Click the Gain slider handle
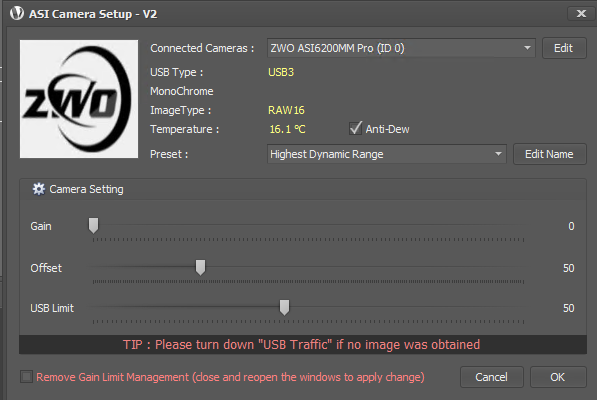 click(x=93, y=225)
